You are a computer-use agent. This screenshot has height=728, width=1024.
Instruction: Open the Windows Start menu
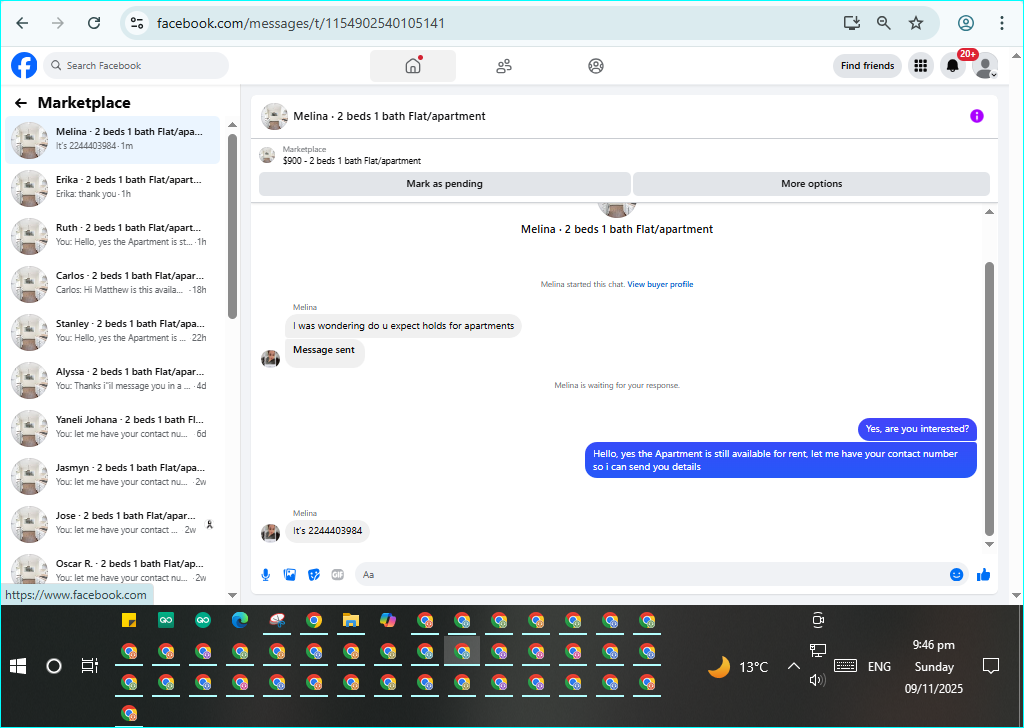point(18,666)
